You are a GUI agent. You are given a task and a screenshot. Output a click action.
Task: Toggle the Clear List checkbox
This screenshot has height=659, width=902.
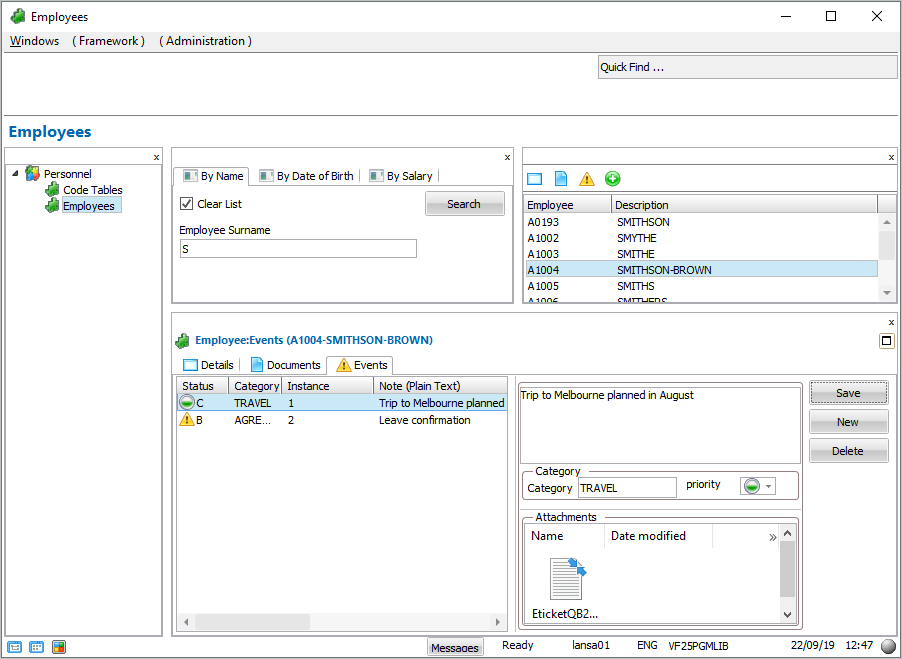186,204
